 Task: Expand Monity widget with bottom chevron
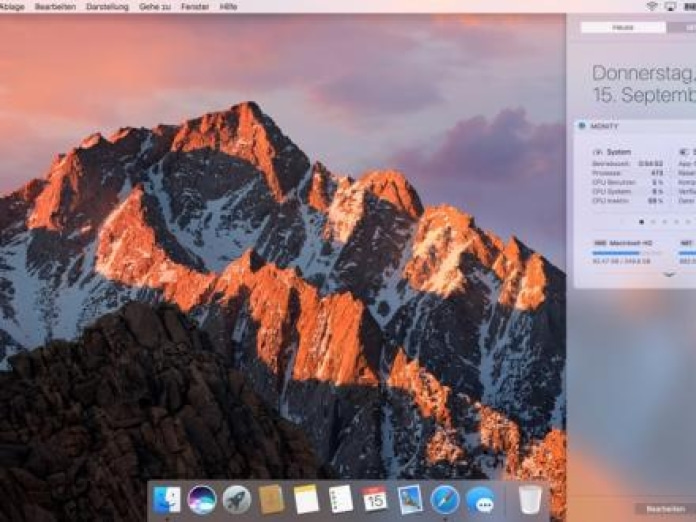pyautogui.click(x=669, y=275)
